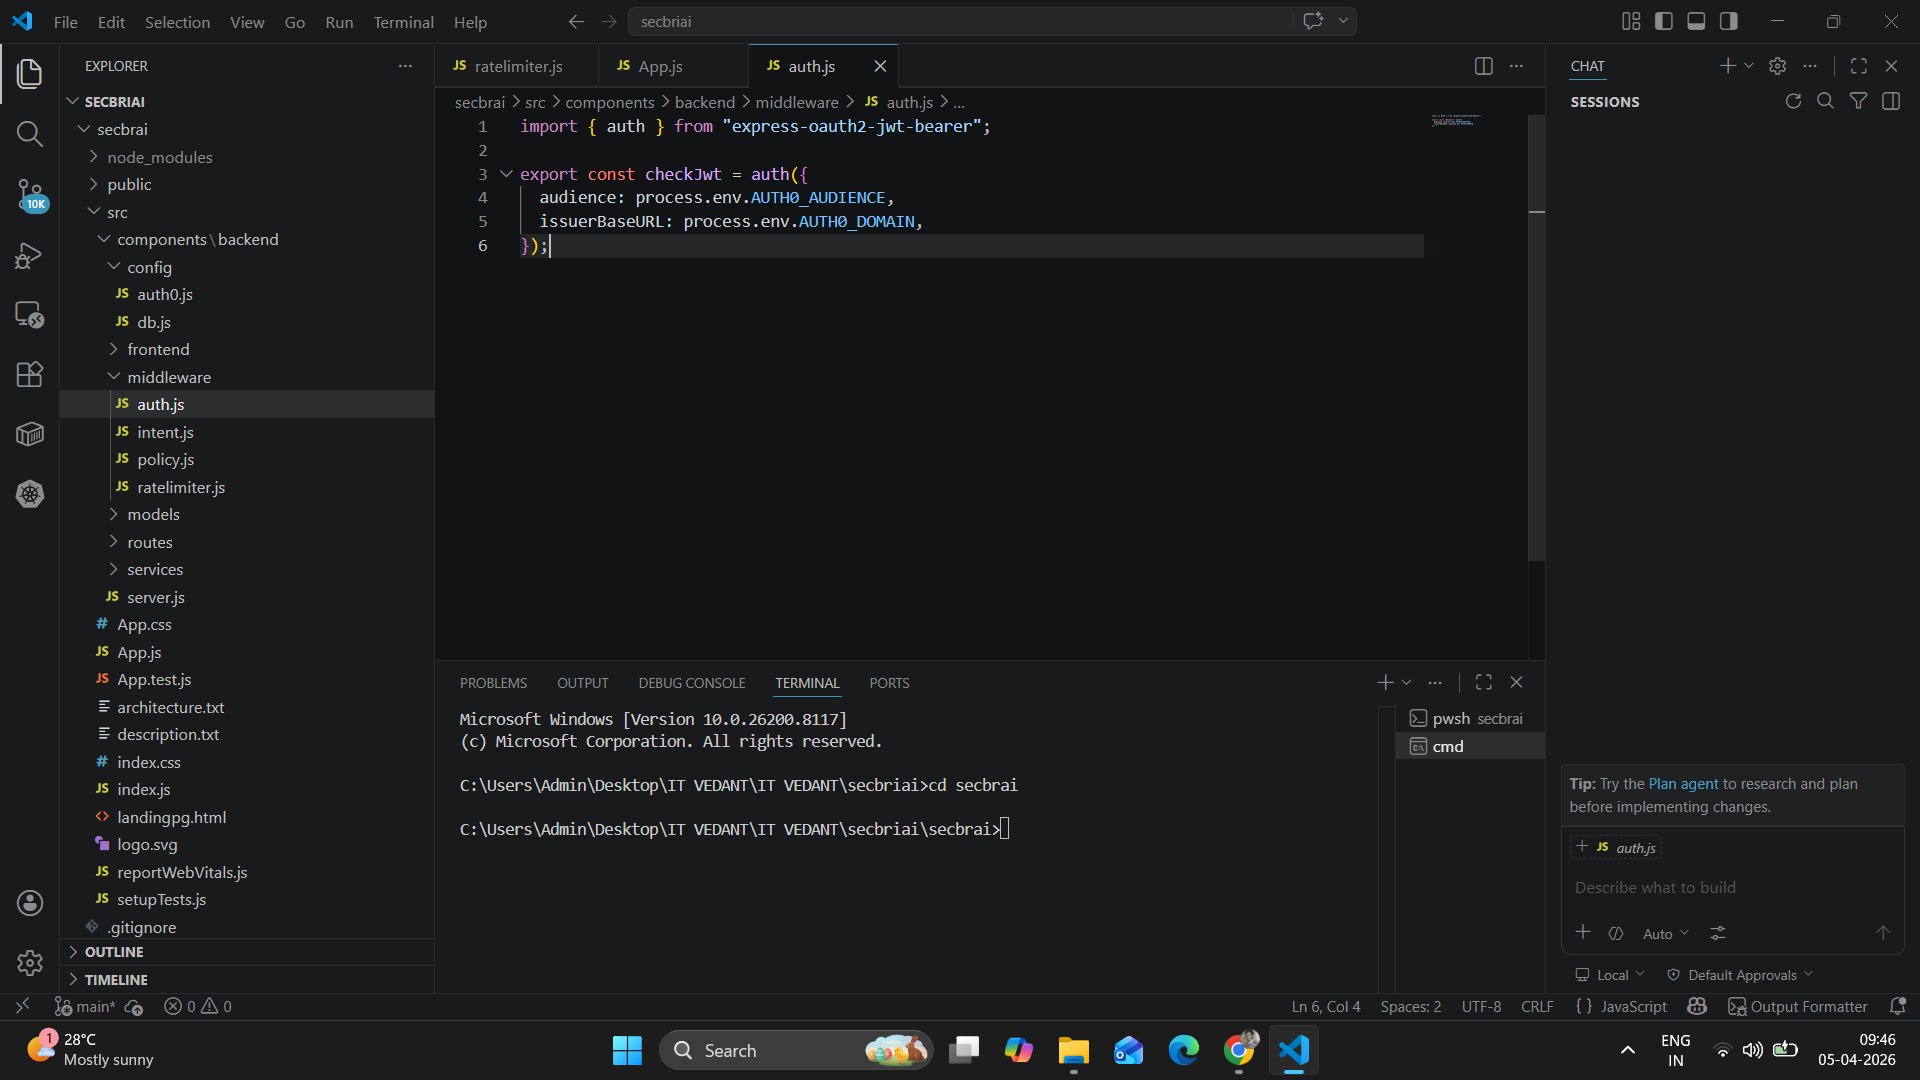This screenshot has width=1920, height=1080.
Task: Toggle the bottom Panel layout button
Action: [1696, 21]
